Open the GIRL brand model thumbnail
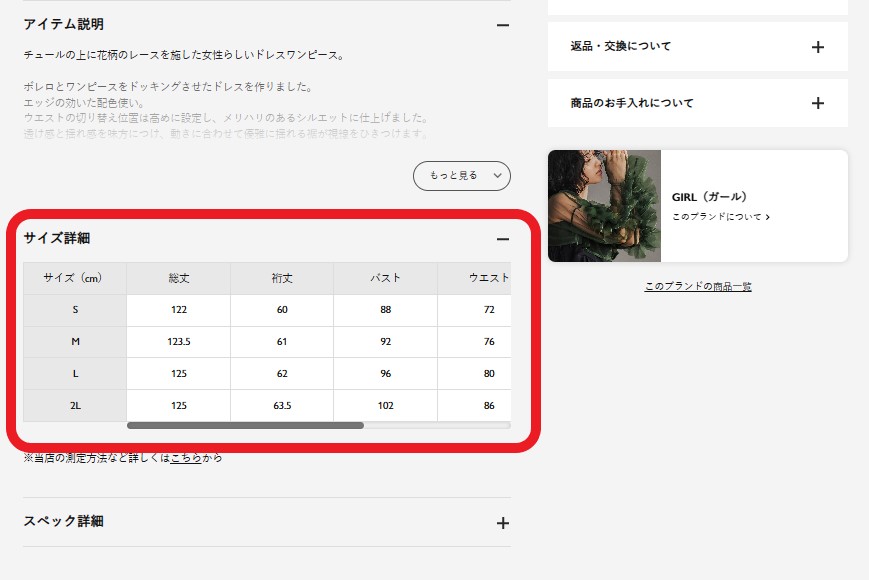The width and height of the screenshot is (869, 580). click(x=604, y=206)
